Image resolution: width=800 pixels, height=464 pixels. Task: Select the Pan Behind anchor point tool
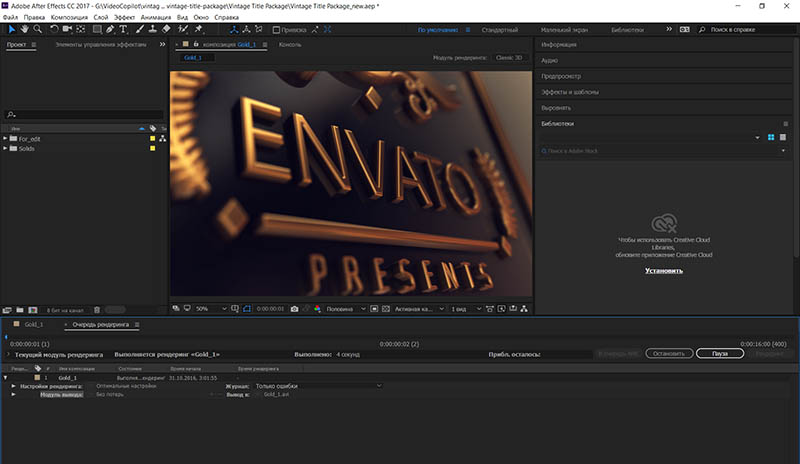click(x=81, y=30)
